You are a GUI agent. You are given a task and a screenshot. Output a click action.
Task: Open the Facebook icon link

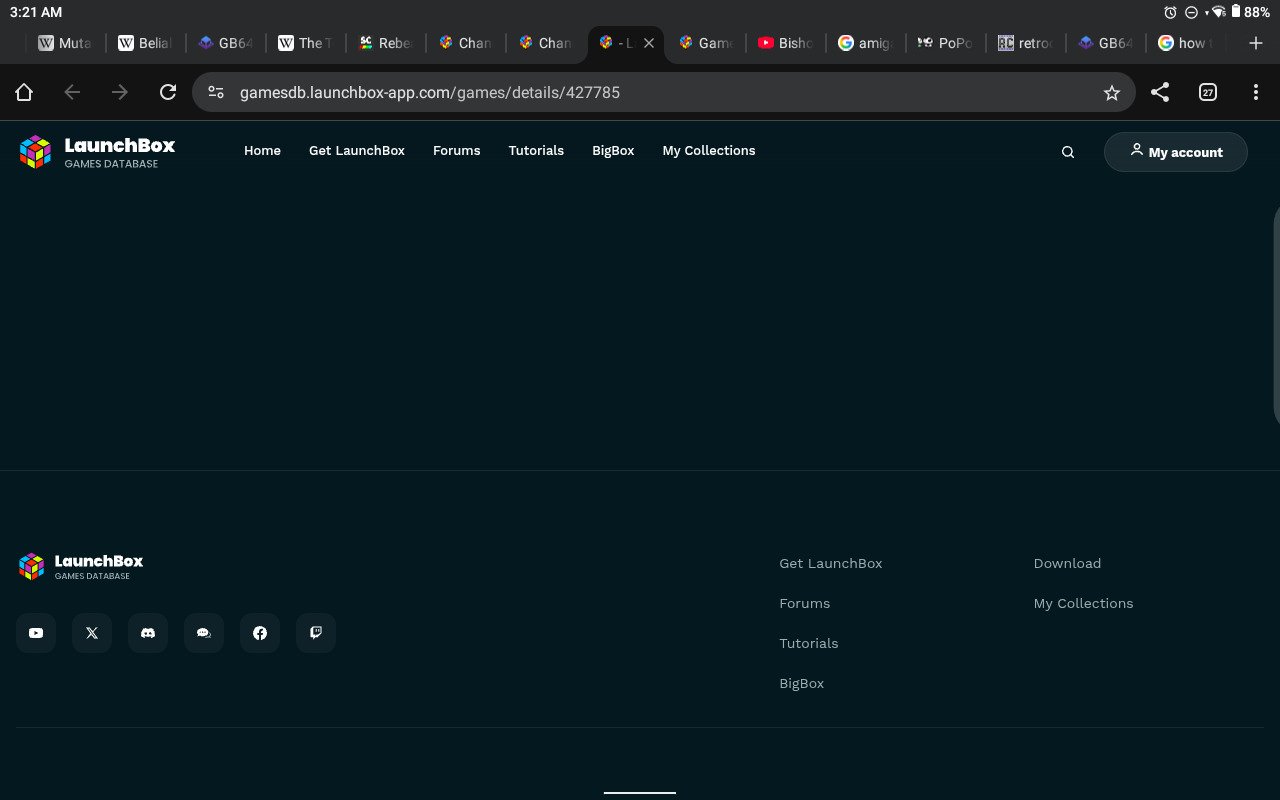tap(260, 633)
